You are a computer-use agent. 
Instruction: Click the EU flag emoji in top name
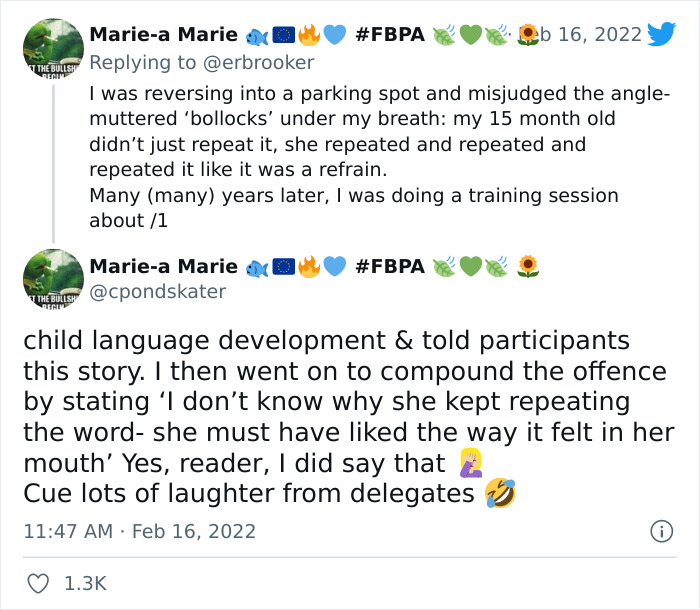tap(283, 35)
